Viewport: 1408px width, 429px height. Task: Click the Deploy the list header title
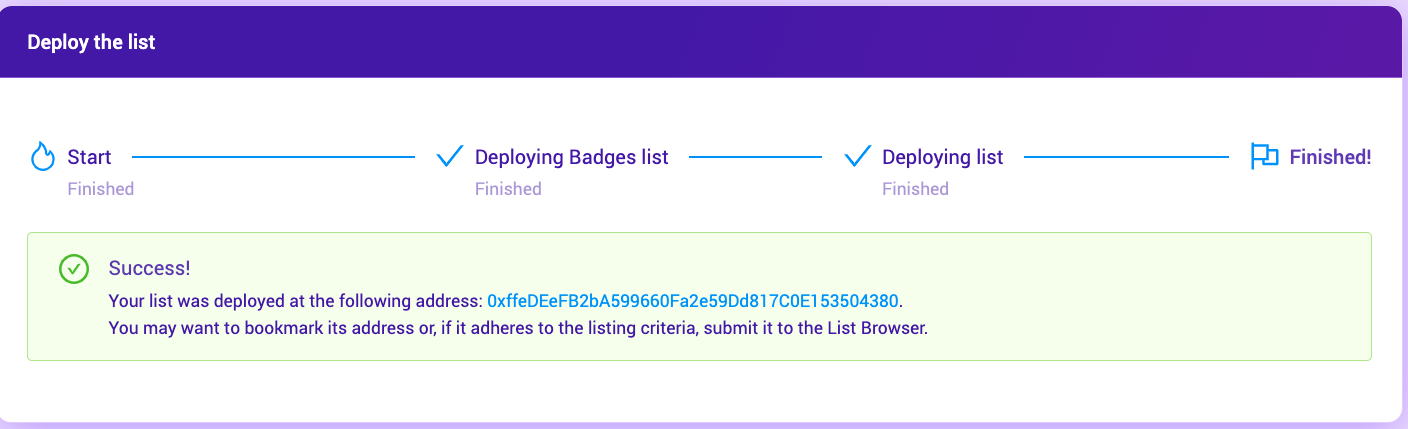pos(91,43)
